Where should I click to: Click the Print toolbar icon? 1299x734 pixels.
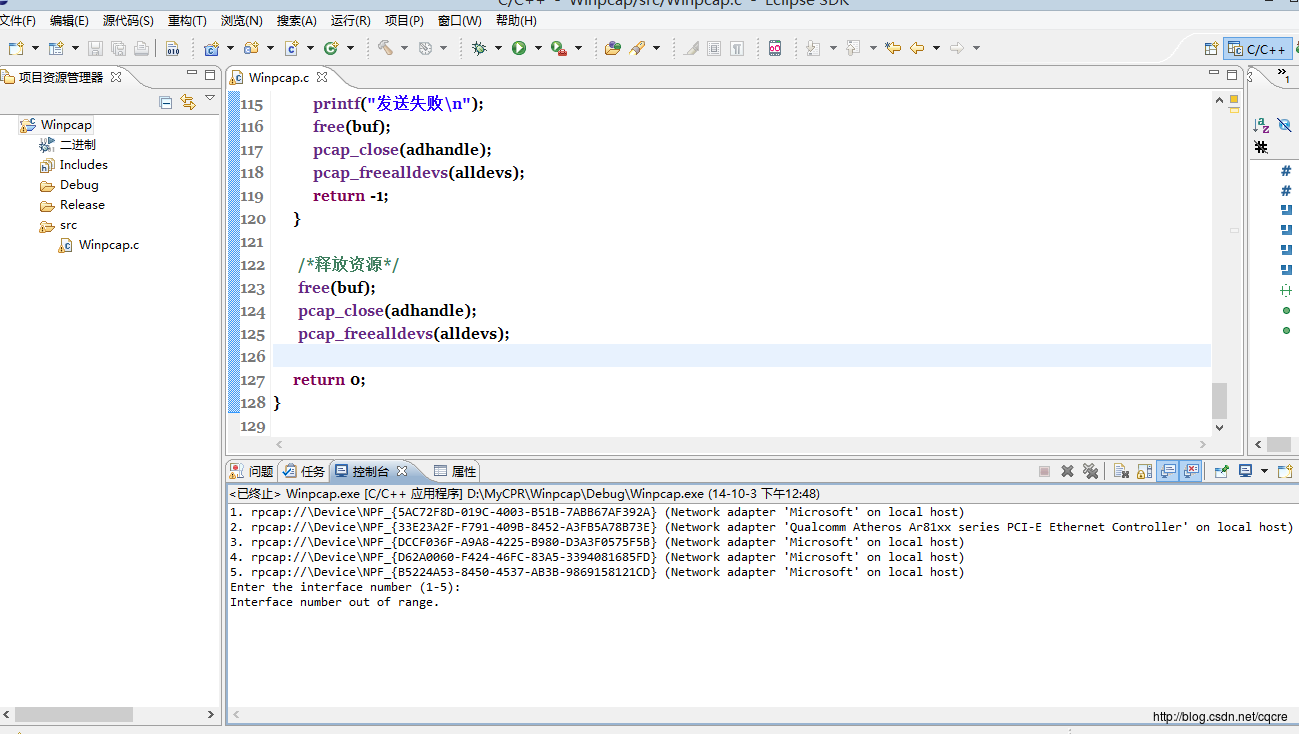click(x=141, y=48)
